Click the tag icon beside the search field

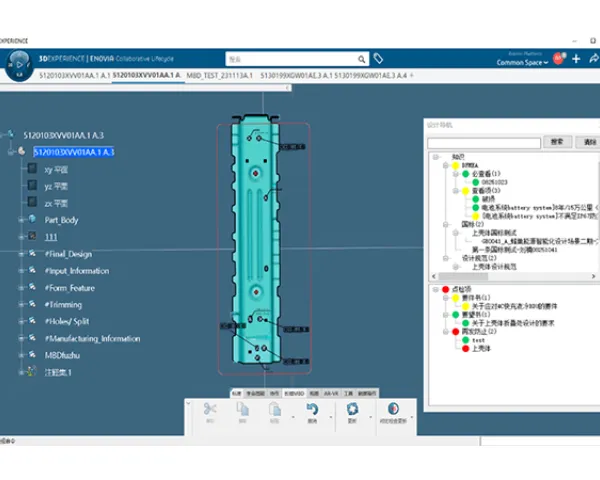point(378,59)
